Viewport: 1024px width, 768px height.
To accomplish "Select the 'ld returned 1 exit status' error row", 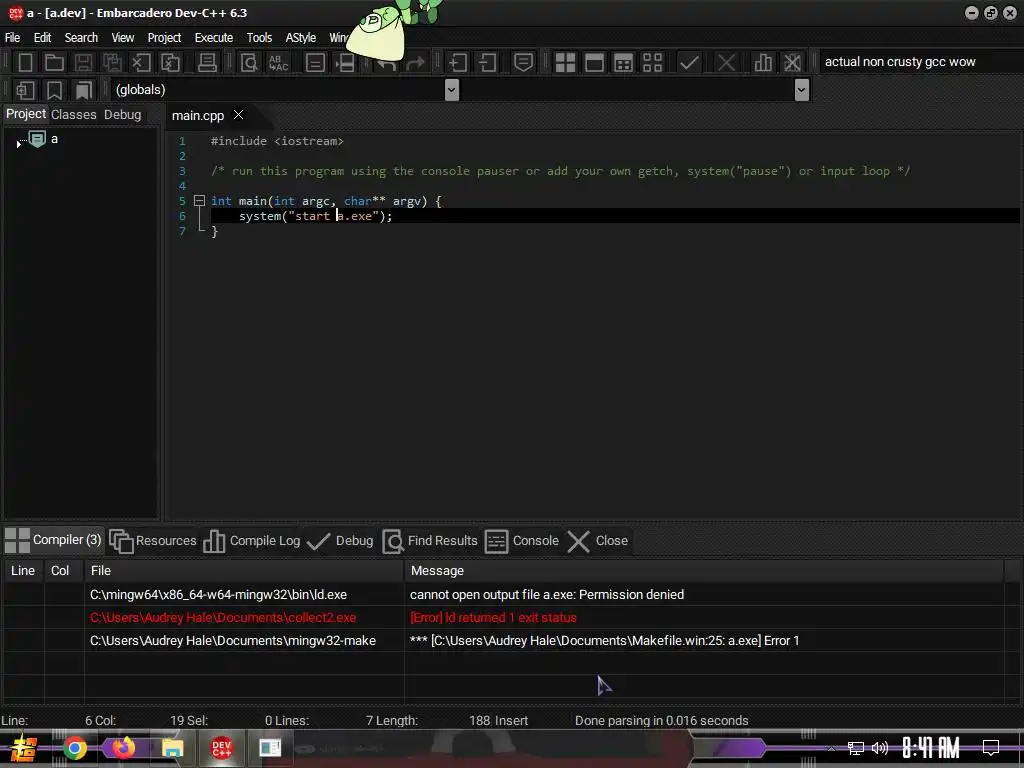I will pos(503,618).
